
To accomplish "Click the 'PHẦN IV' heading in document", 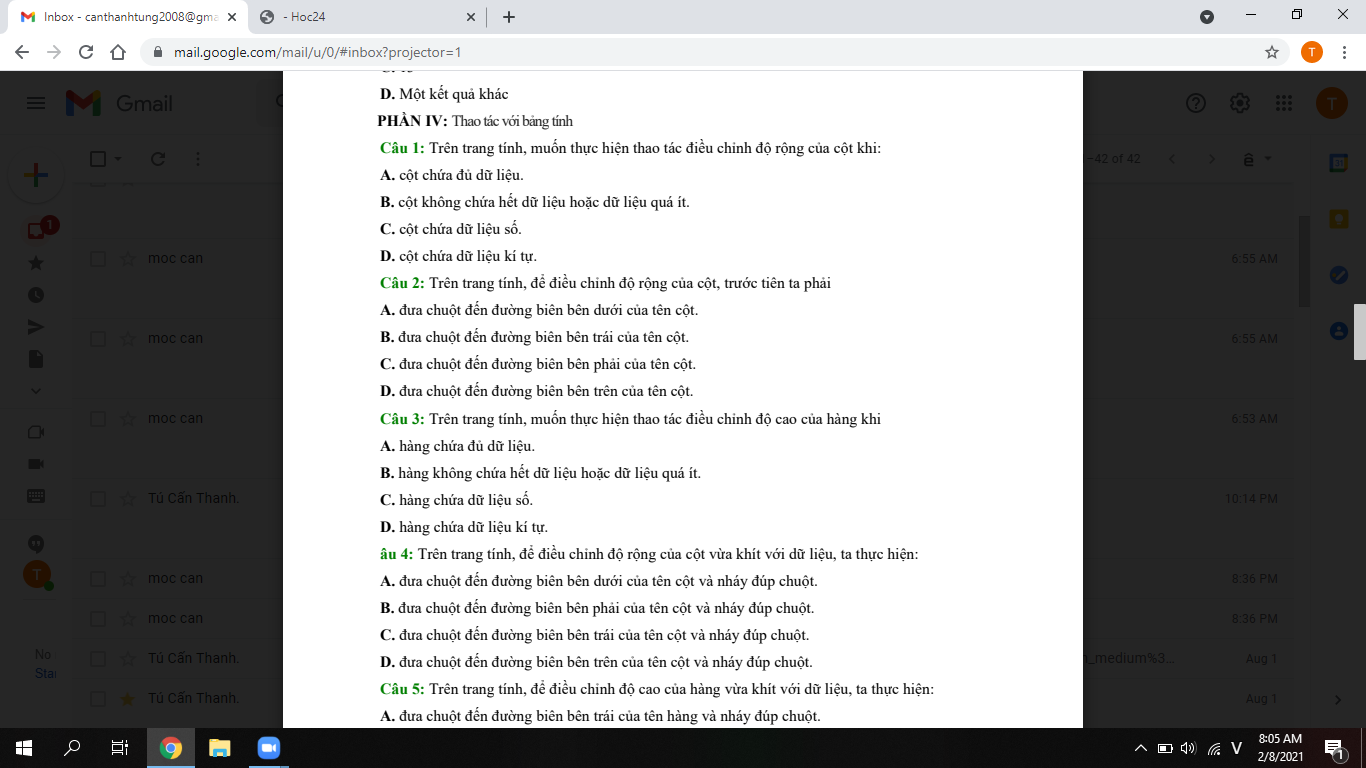I will [412, 121].
